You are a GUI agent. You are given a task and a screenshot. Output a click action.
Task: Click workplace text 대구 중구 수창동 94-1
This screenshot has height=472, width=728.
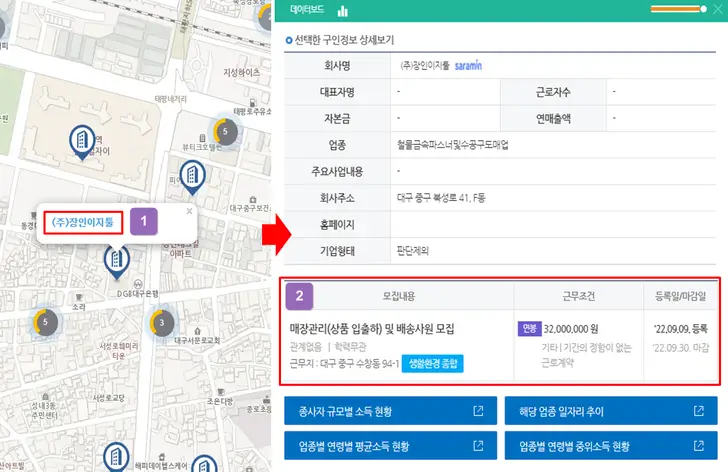coord(359,363)
